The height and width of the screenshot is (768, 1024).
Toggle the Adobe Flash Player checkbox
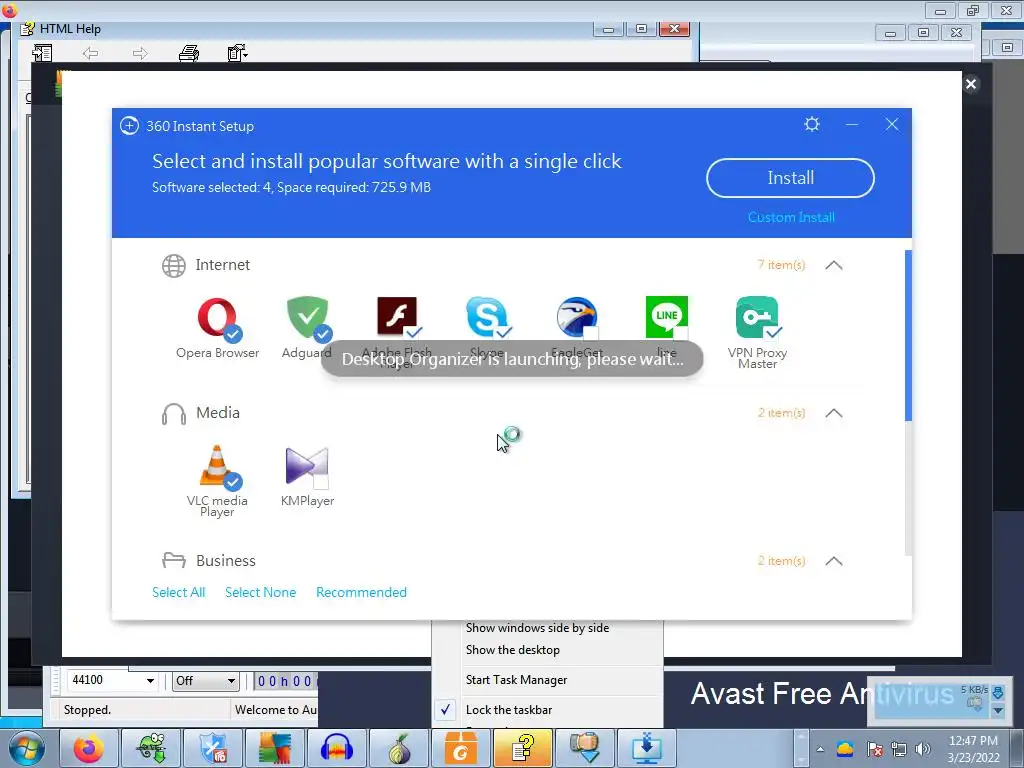click(x=413, y=332)
